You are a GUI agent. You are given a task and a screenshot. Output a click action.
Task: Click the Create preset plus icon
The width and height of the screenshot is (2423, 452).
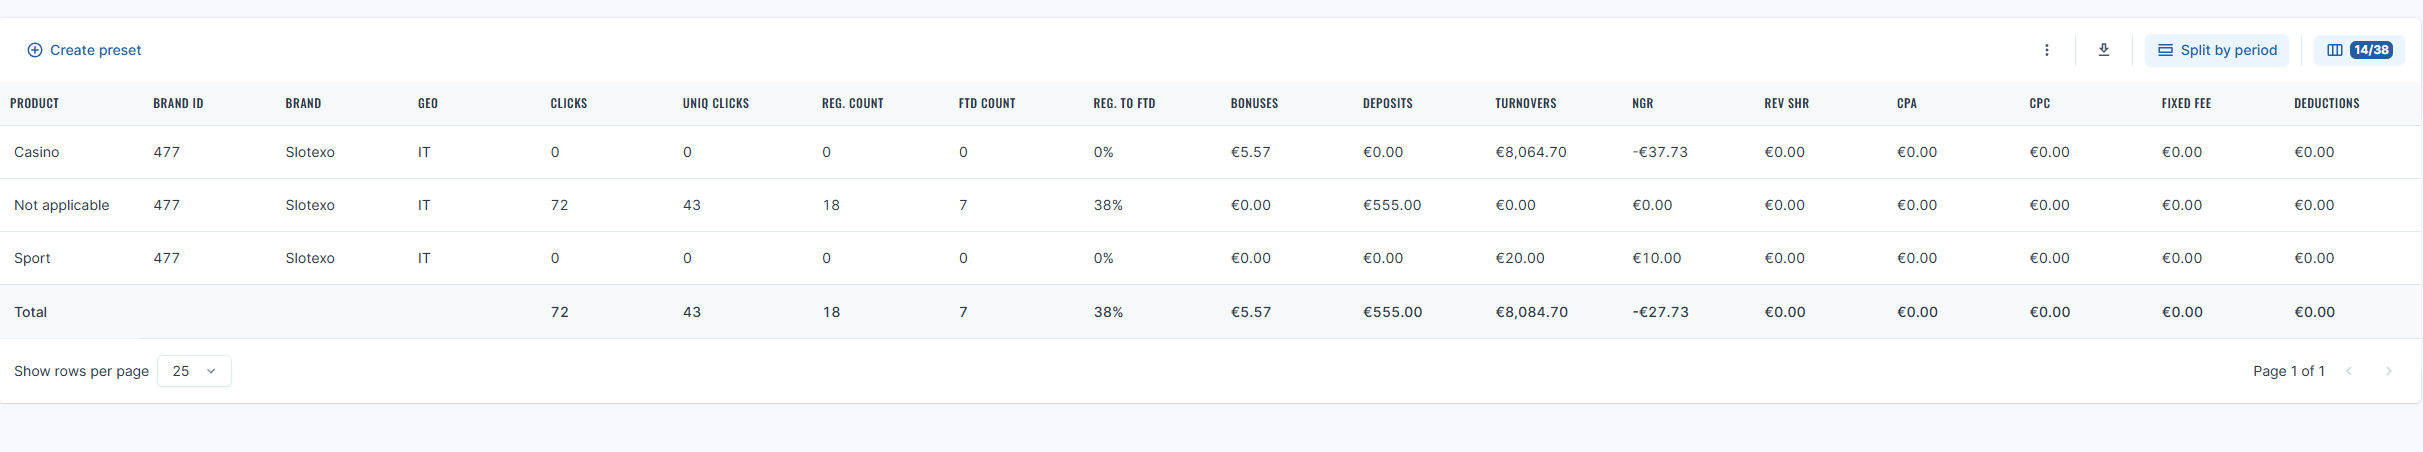point(34,50)
